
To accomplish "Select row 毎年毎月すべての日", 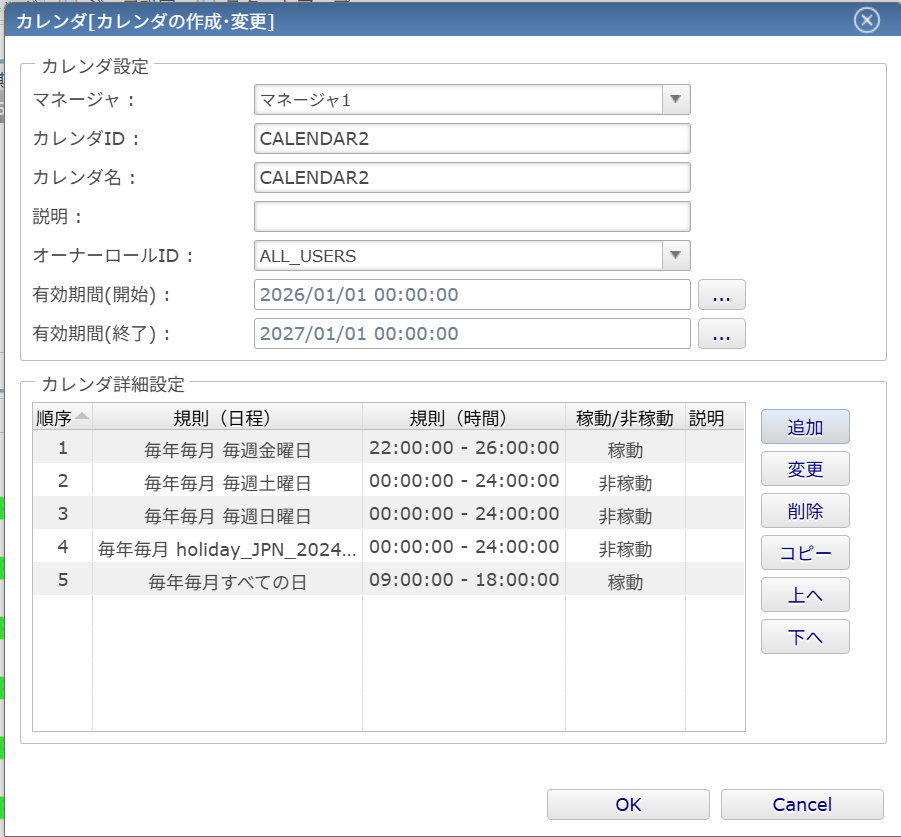I will (x=388, y=580).
